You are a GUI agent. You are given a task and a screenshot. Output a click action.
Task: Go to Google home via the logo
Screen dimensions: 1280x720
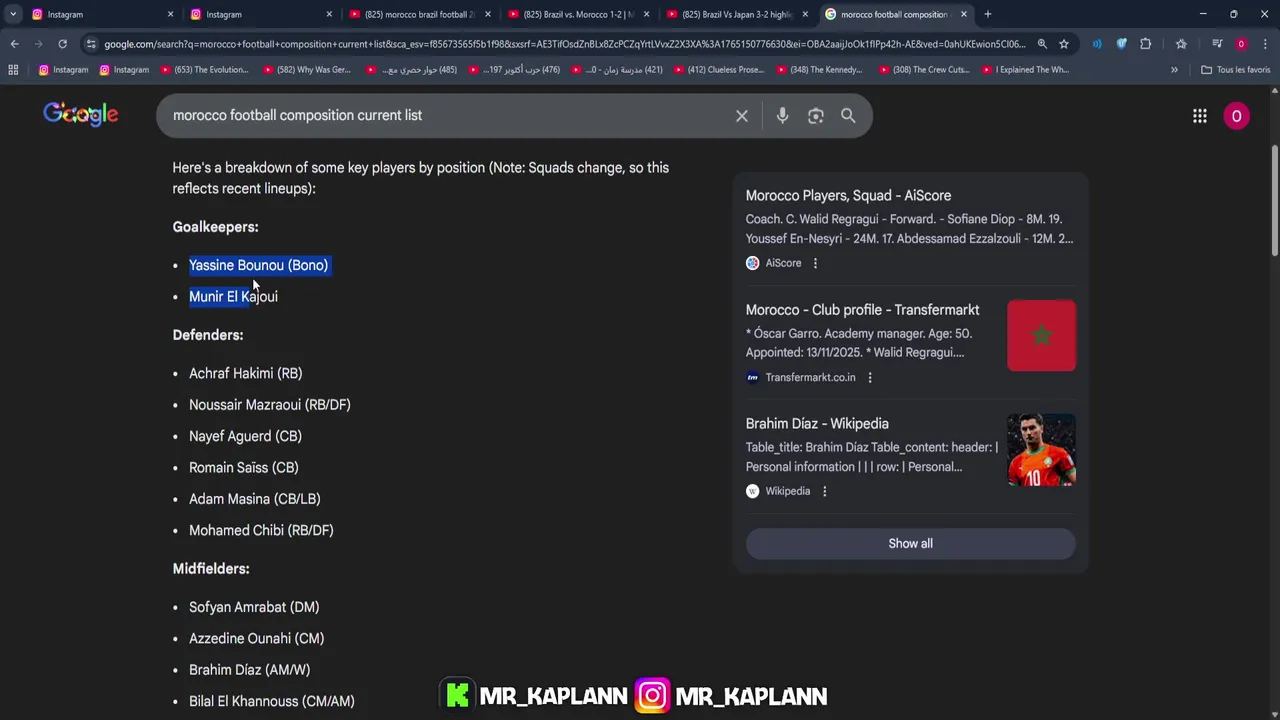(81, 114)
